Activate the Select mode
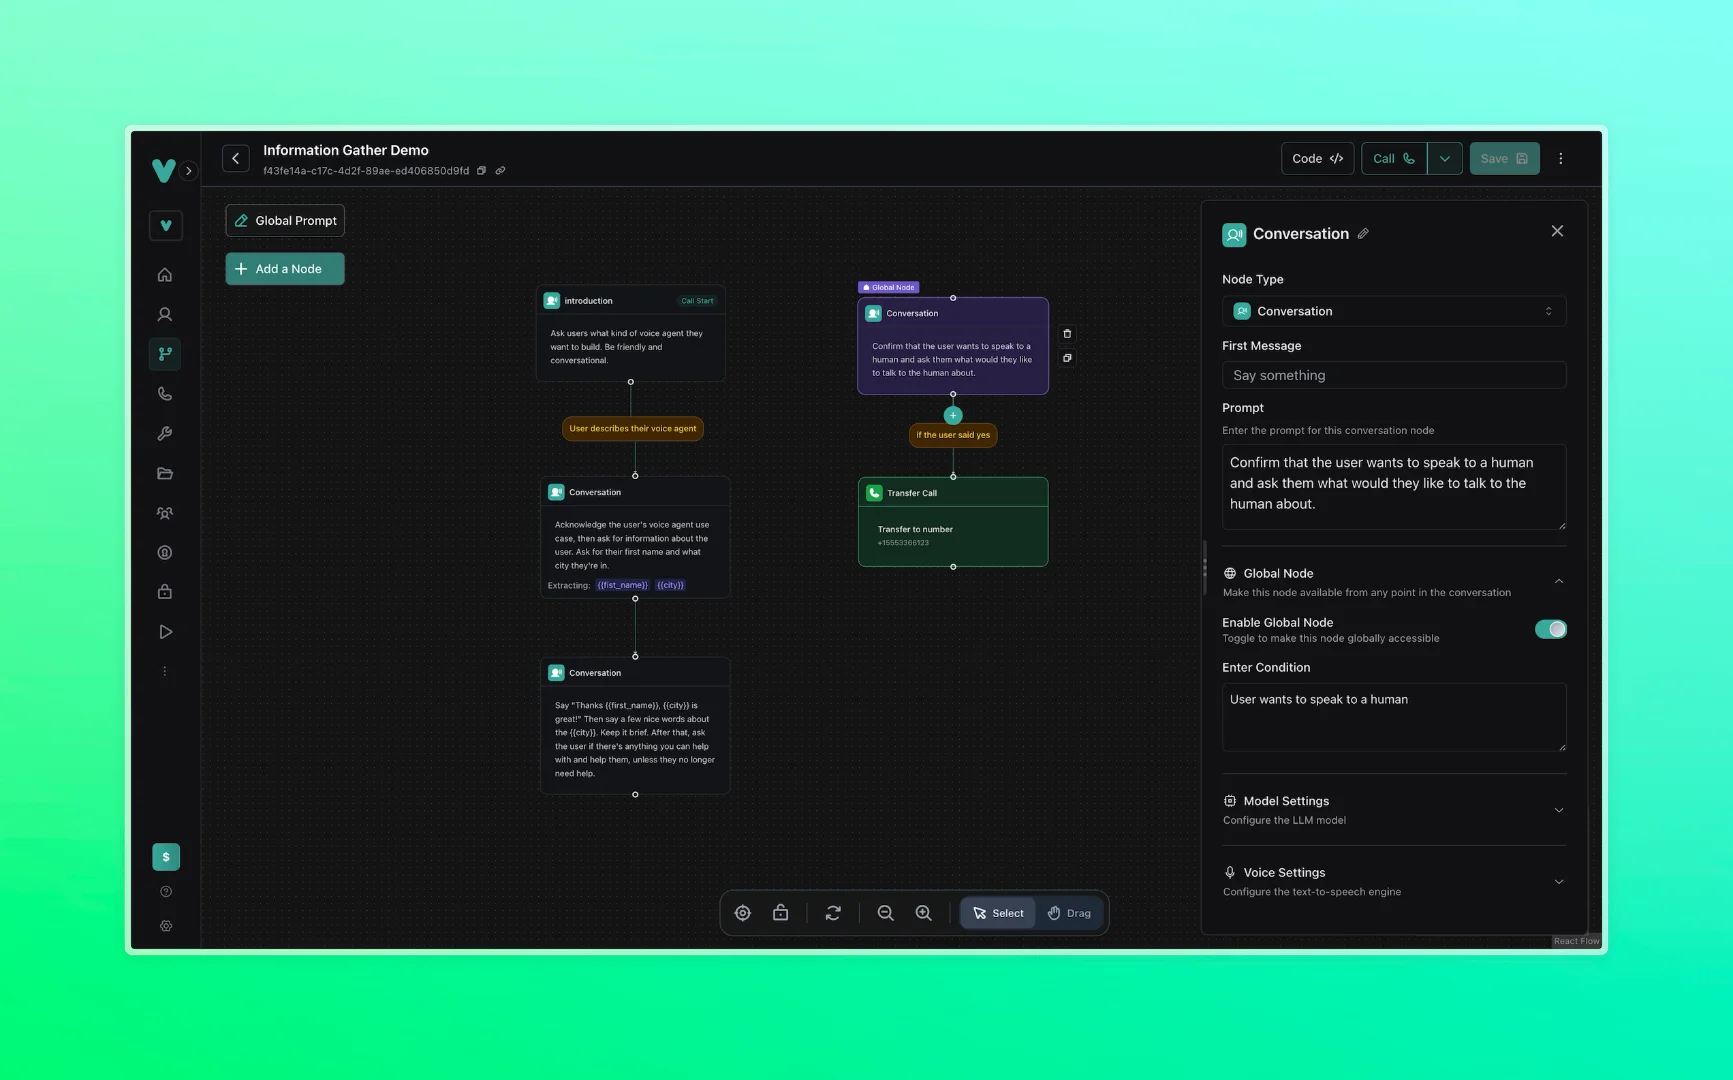Viewport: 1733px width, 1080px height. coord(998,913)
